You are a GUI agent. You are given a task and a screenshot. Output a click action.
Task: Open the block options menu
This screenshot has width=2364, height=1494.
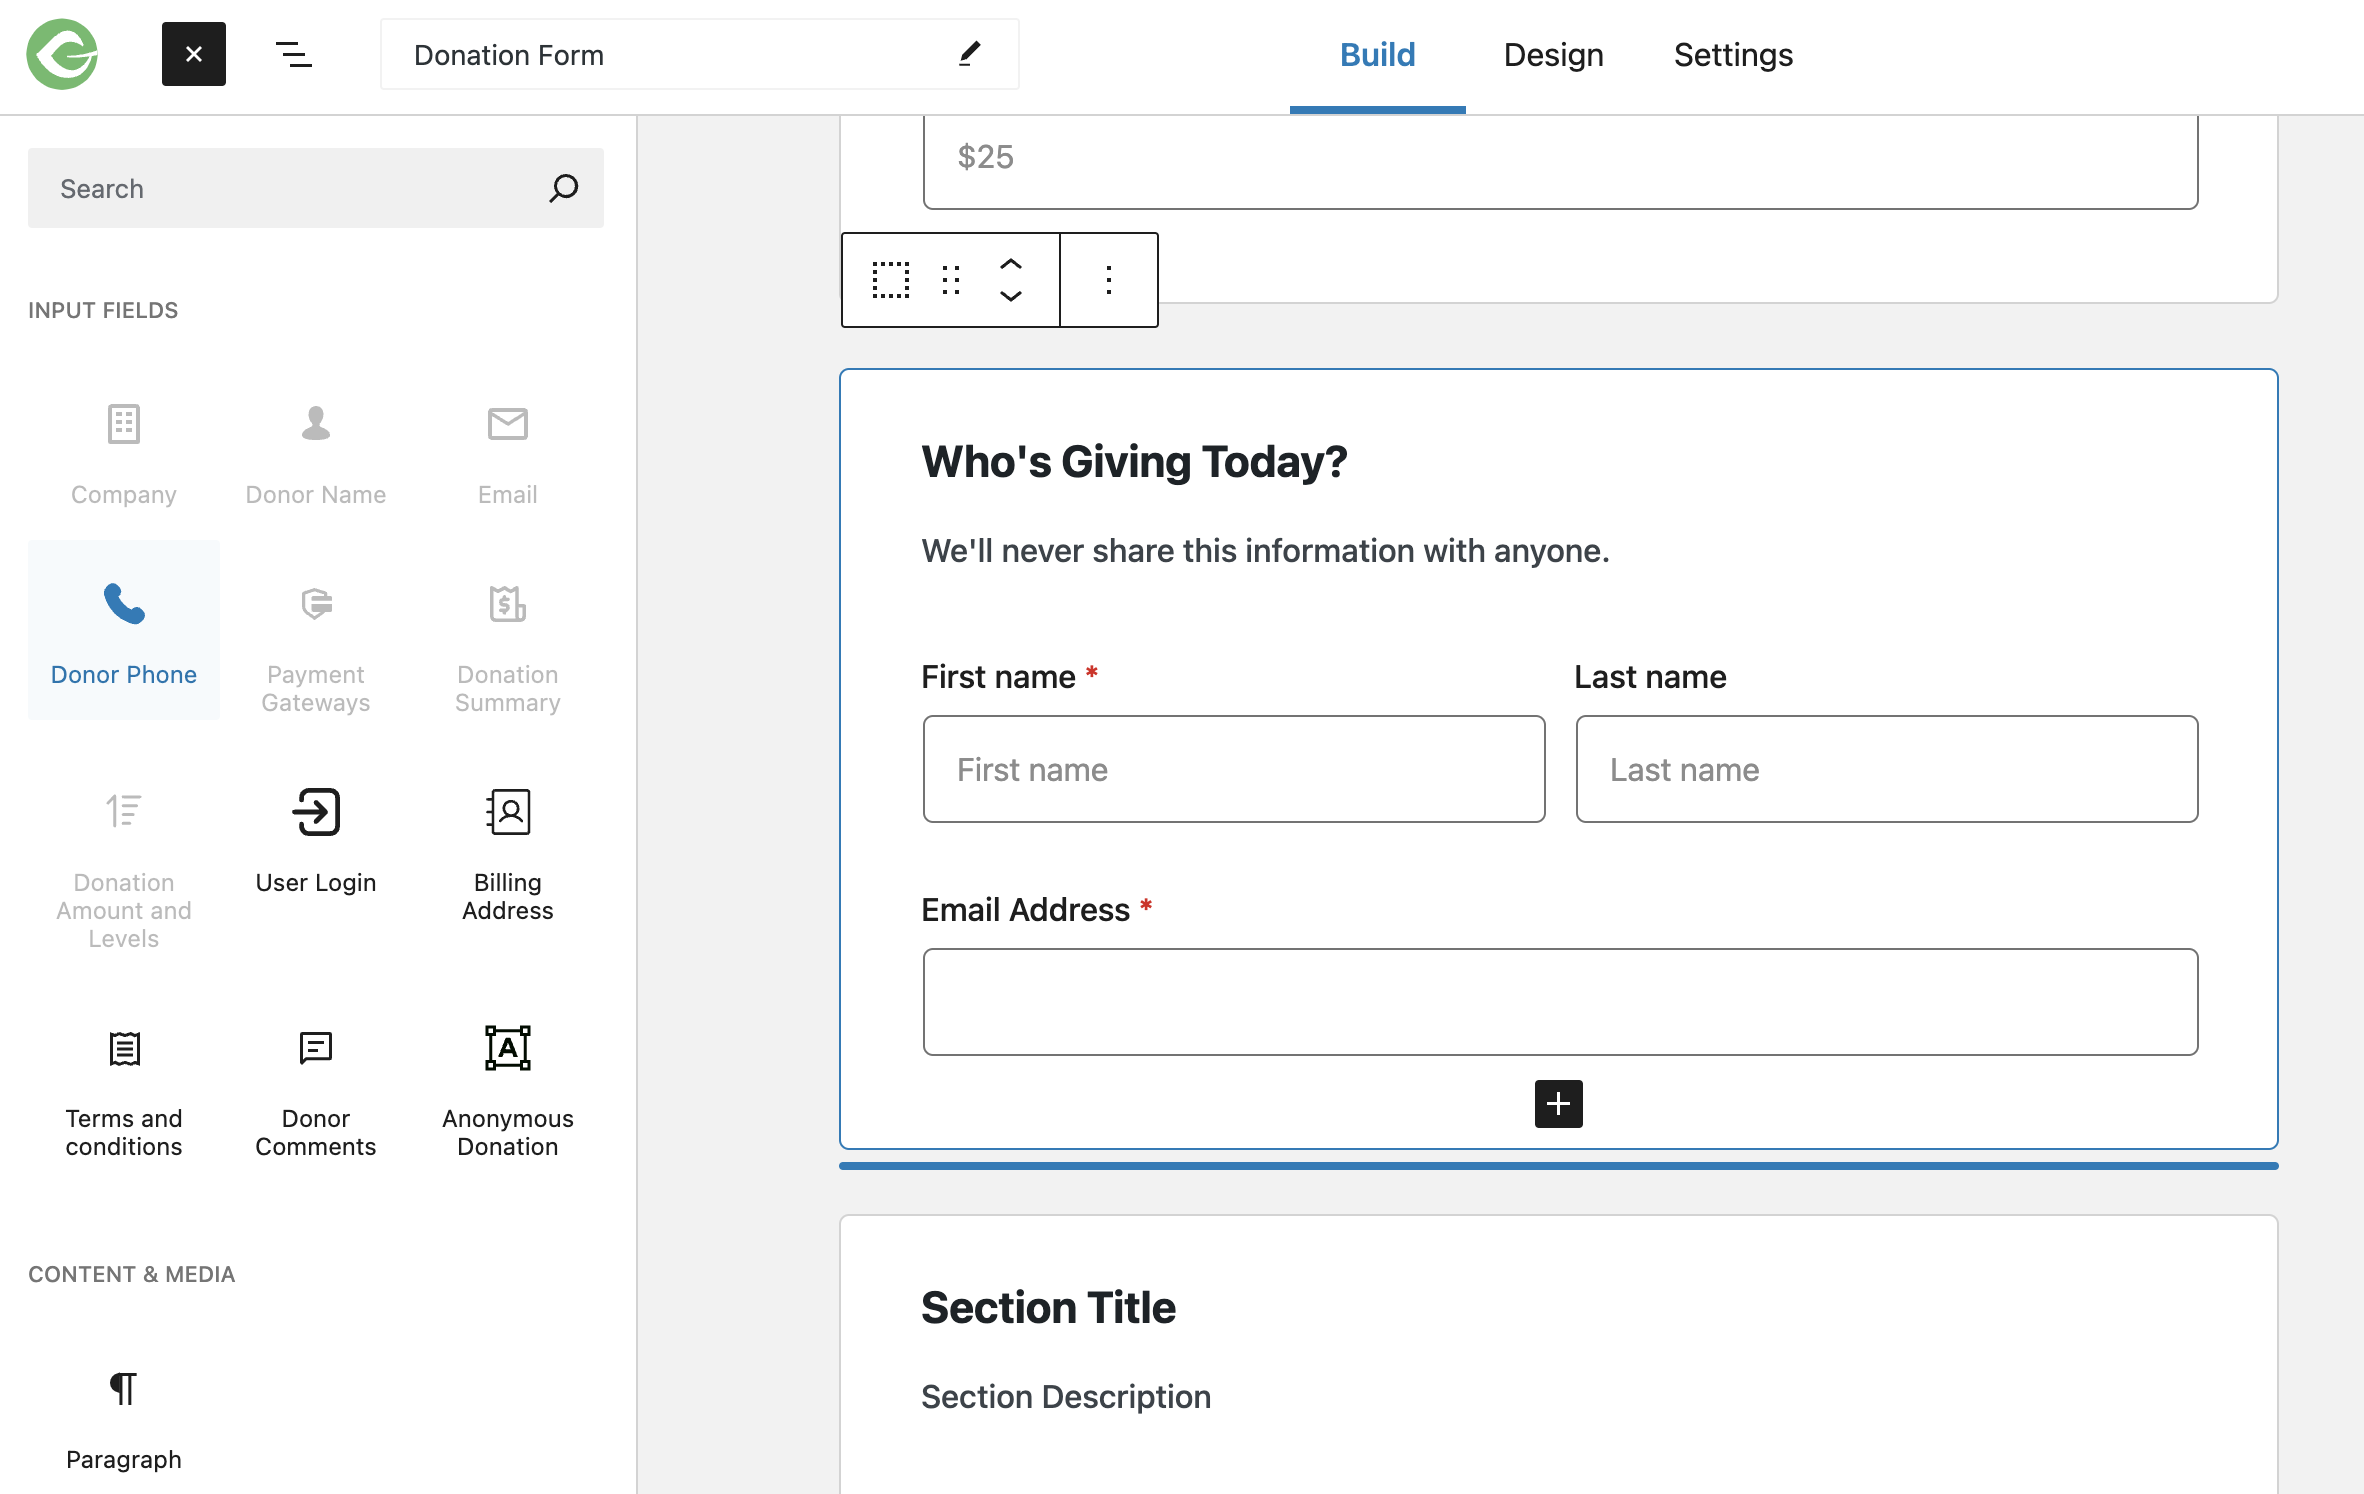1108,280
